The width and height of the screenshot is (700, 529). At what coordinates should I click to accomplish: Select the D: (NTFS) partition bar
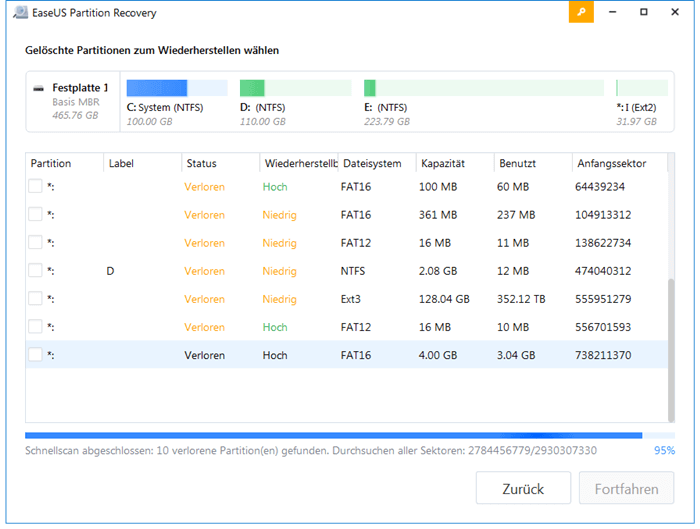click(x=296, y=88)
